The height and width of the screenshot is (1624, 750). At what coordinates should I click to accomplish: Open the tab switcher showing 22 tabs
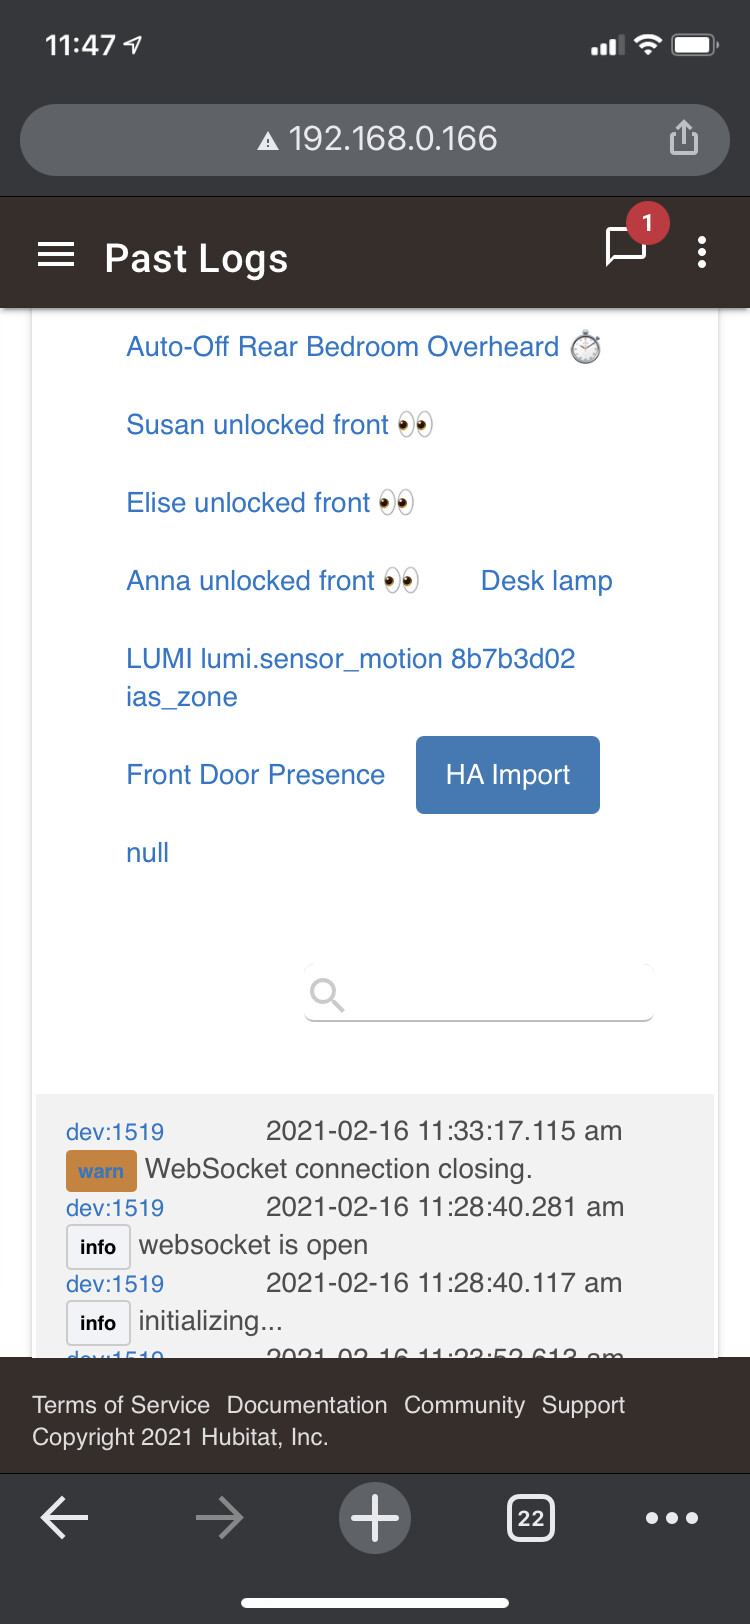(x=530, y=1518)
